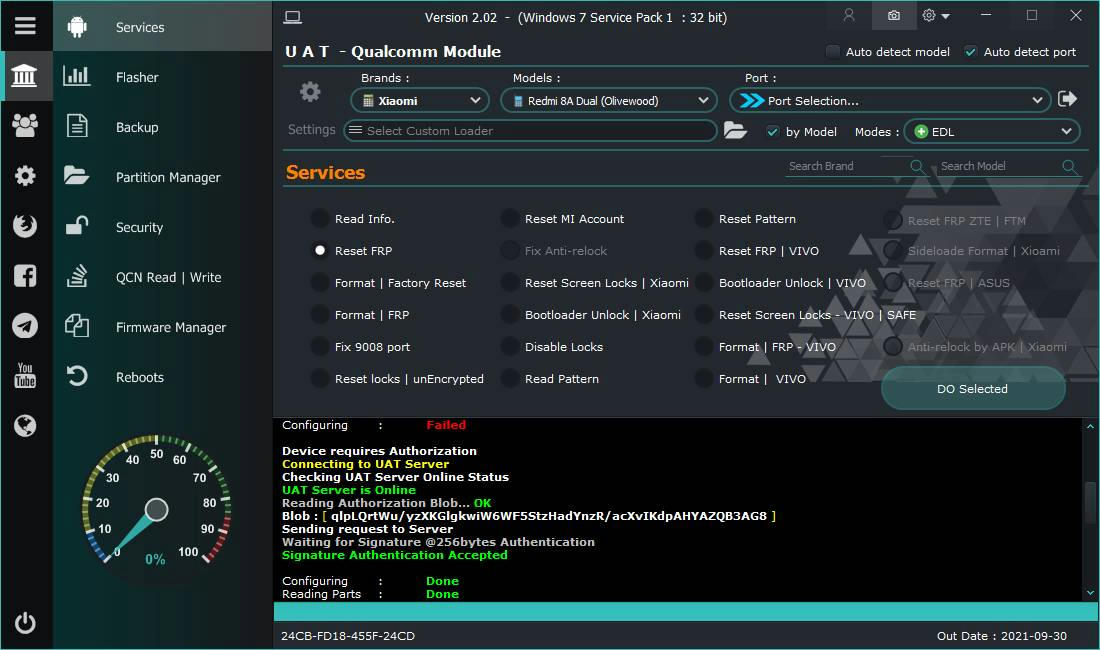The image size is (1100, 650).
Task: Click the Select Custom Loader field
Action: coord(530,130)
